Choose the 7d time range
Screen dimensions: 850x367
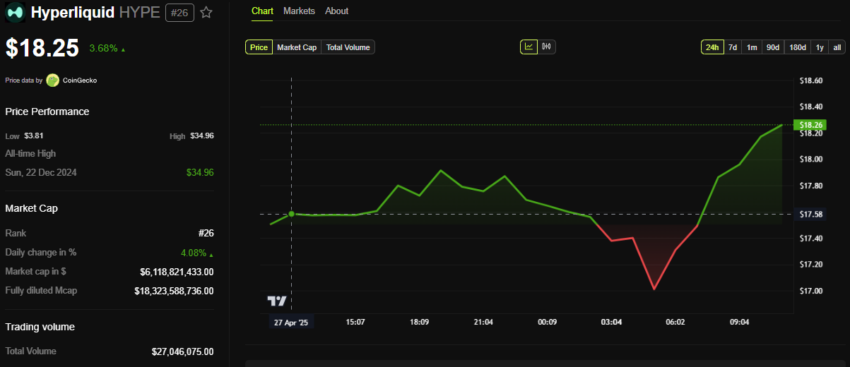tap(732, 47)
